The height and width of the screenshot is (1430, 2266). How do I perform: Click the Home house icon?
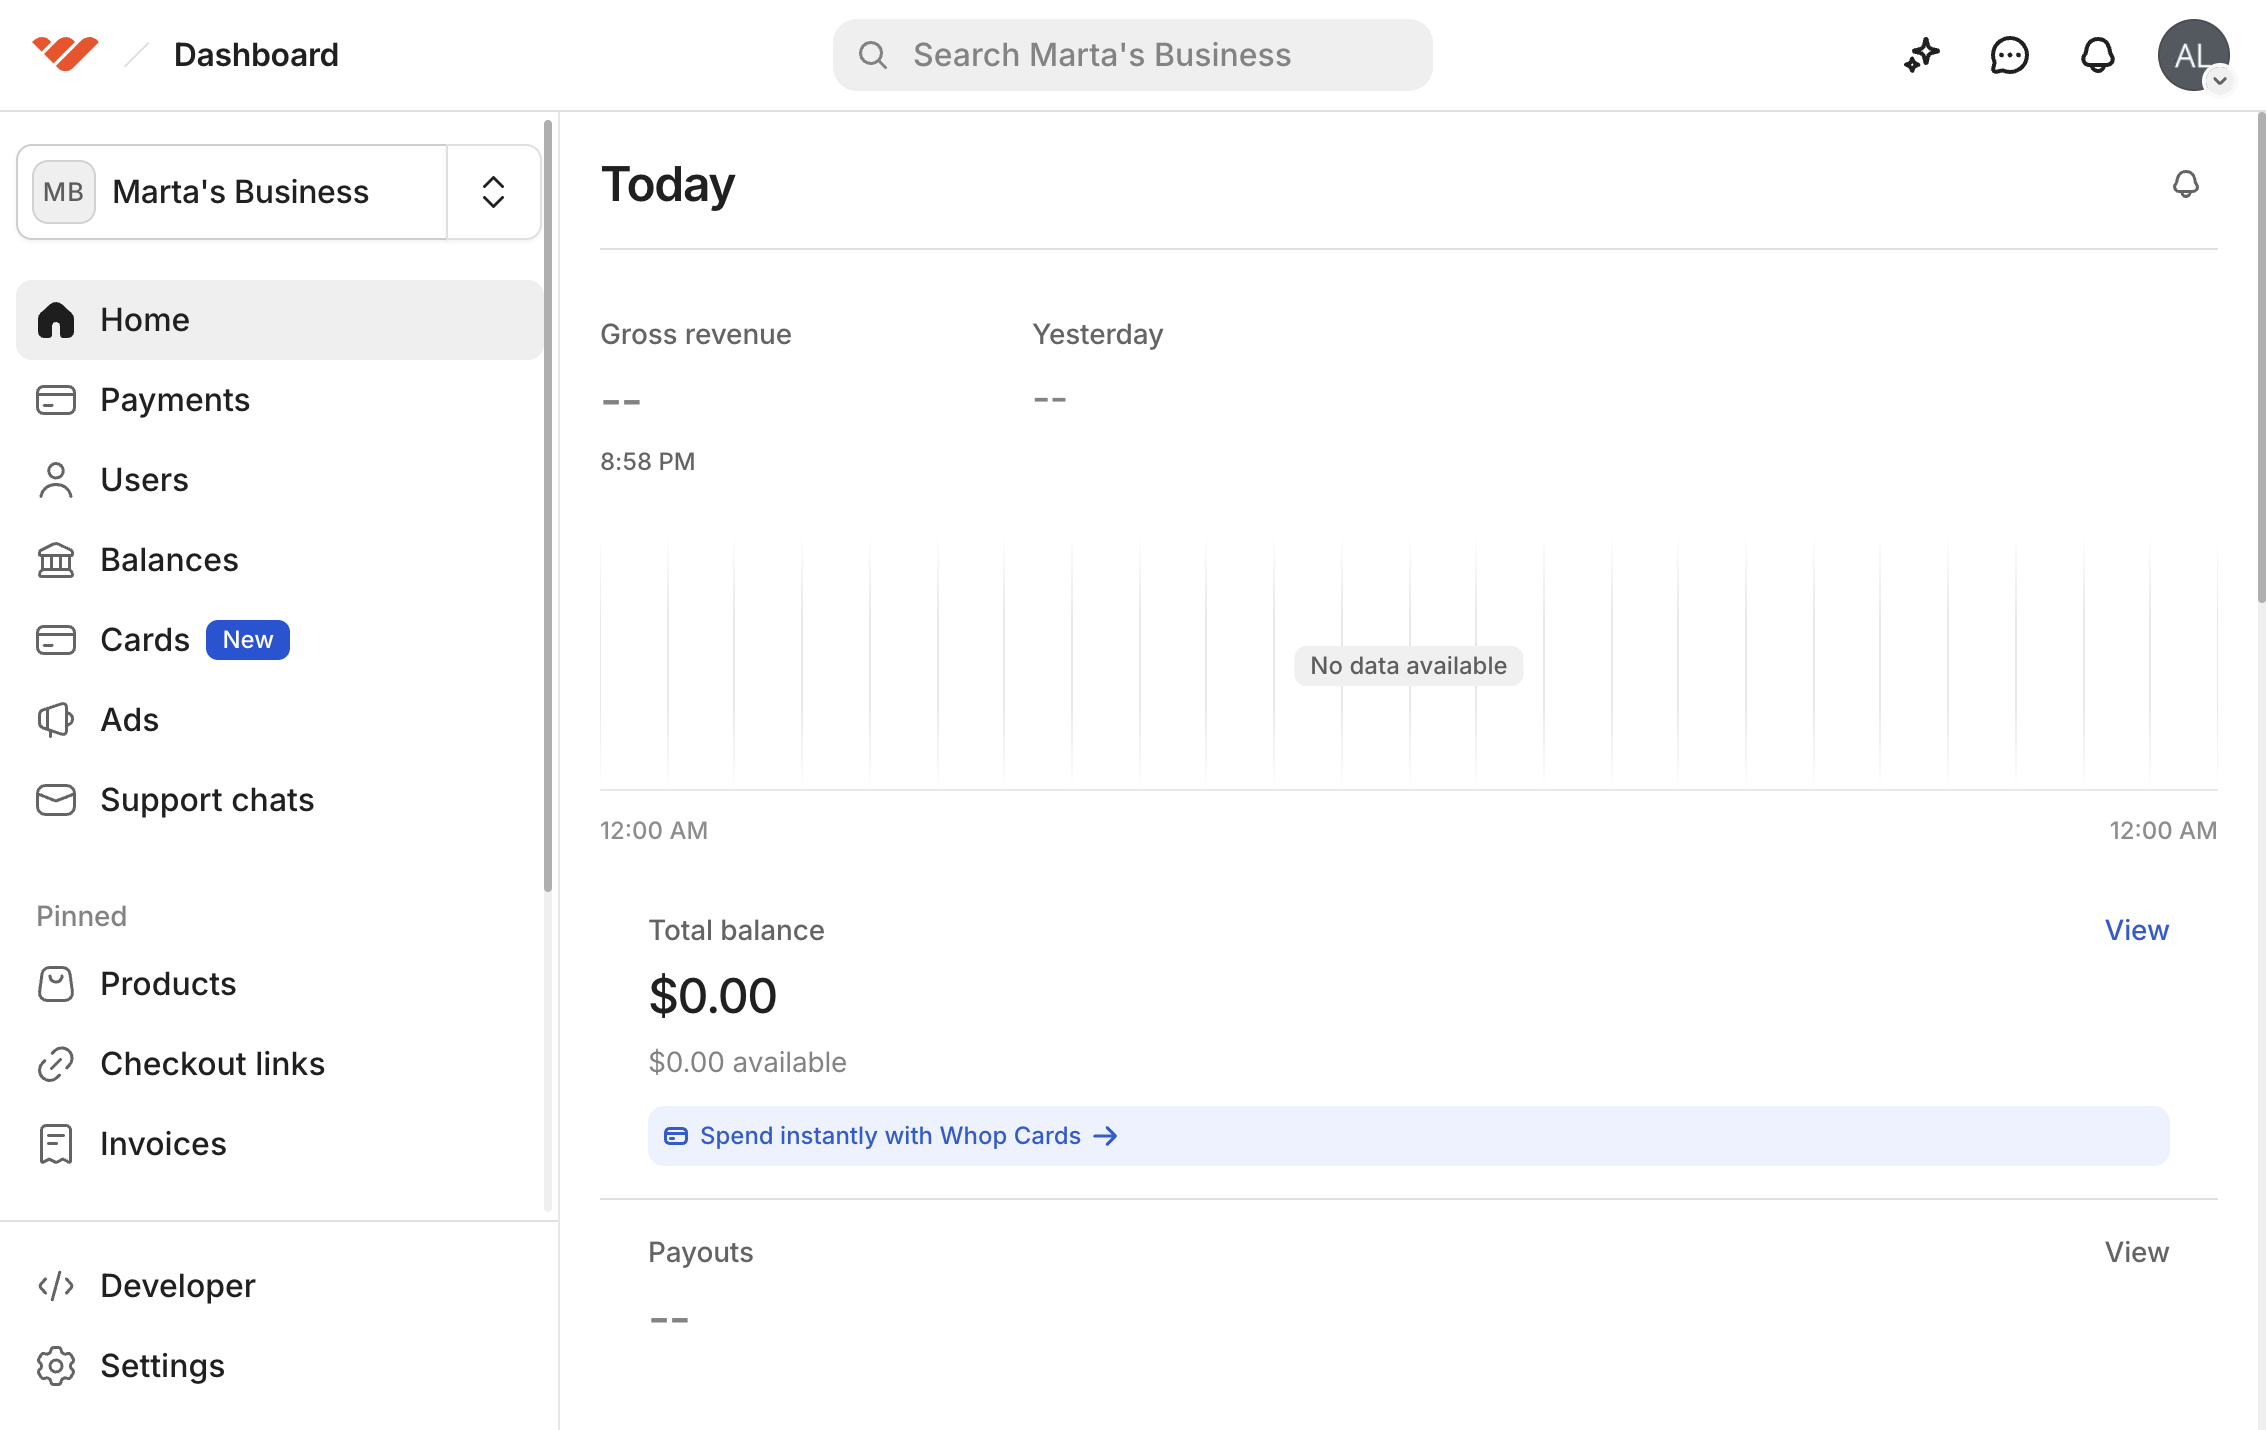click(x=56, y=320)
